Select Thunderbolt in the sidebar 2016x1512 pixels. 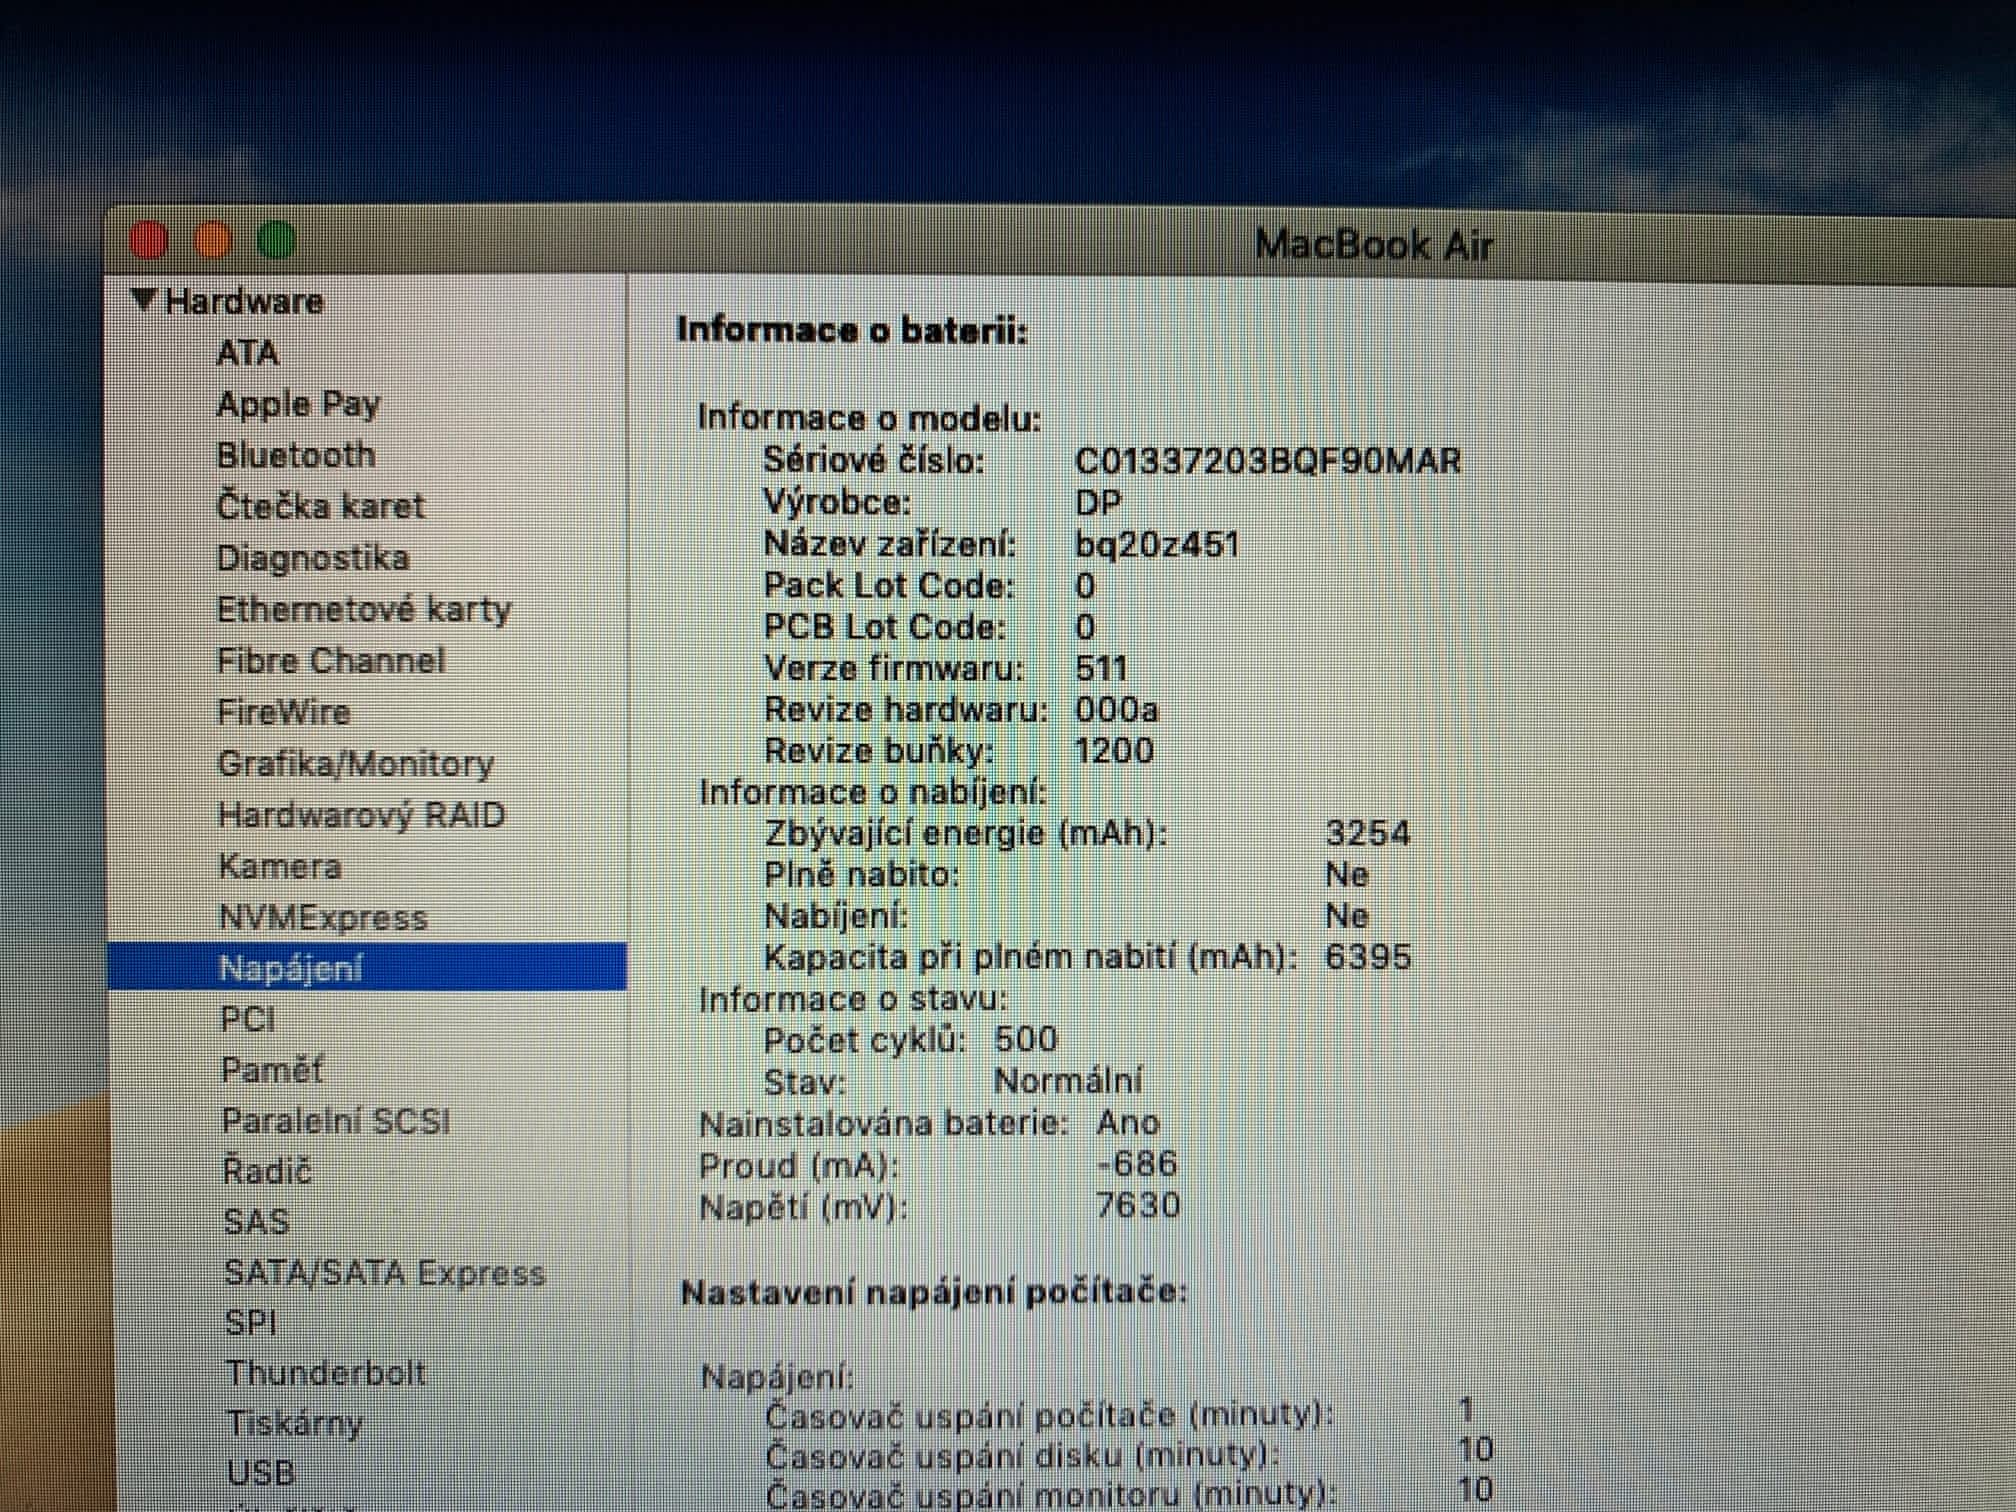click(326, 1373)
